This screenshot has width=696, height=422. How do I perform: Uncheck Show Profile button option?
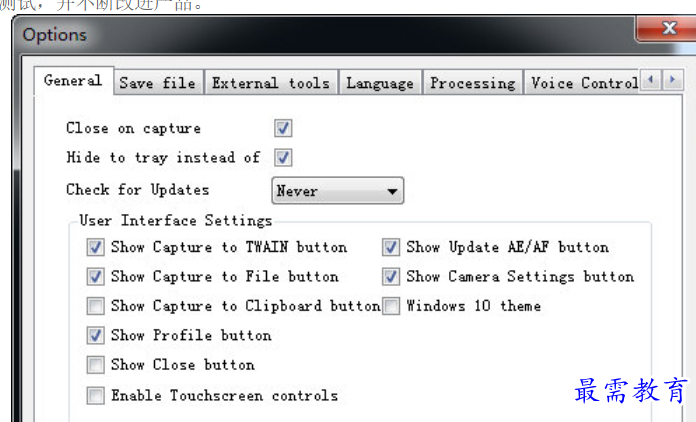(95, 335)
